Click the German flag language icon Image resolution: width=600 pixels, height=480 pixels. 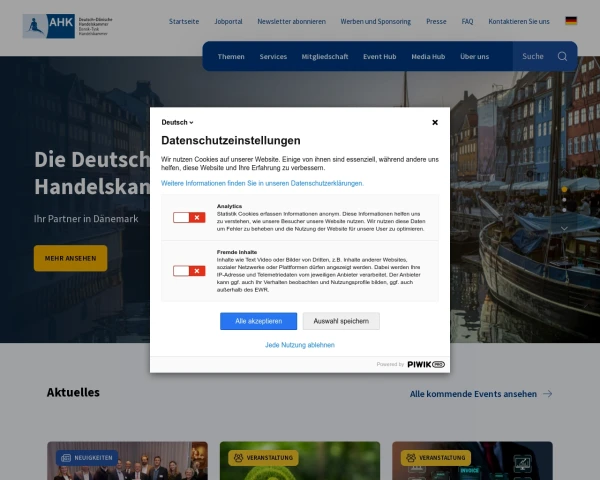[x=571, y=21]
